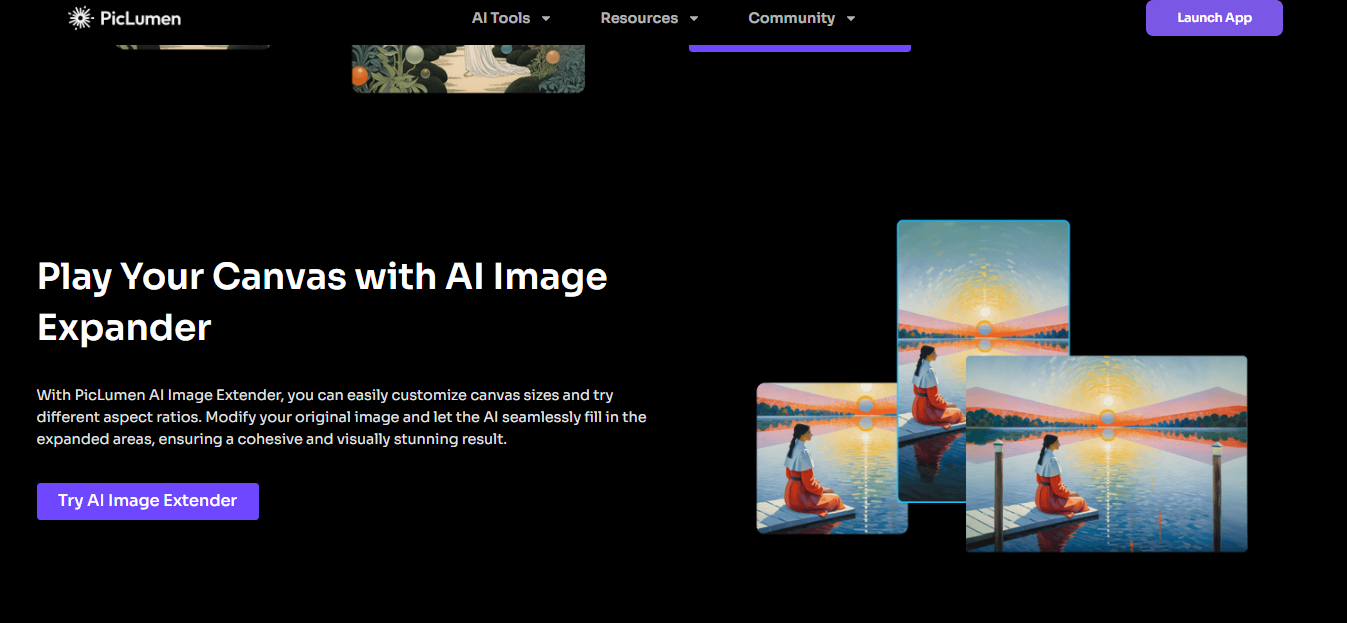The width and height of the screenshot is (1347, 623).
Task: Expand the Community dropdown arrow
Action: (x=851, y=19)
